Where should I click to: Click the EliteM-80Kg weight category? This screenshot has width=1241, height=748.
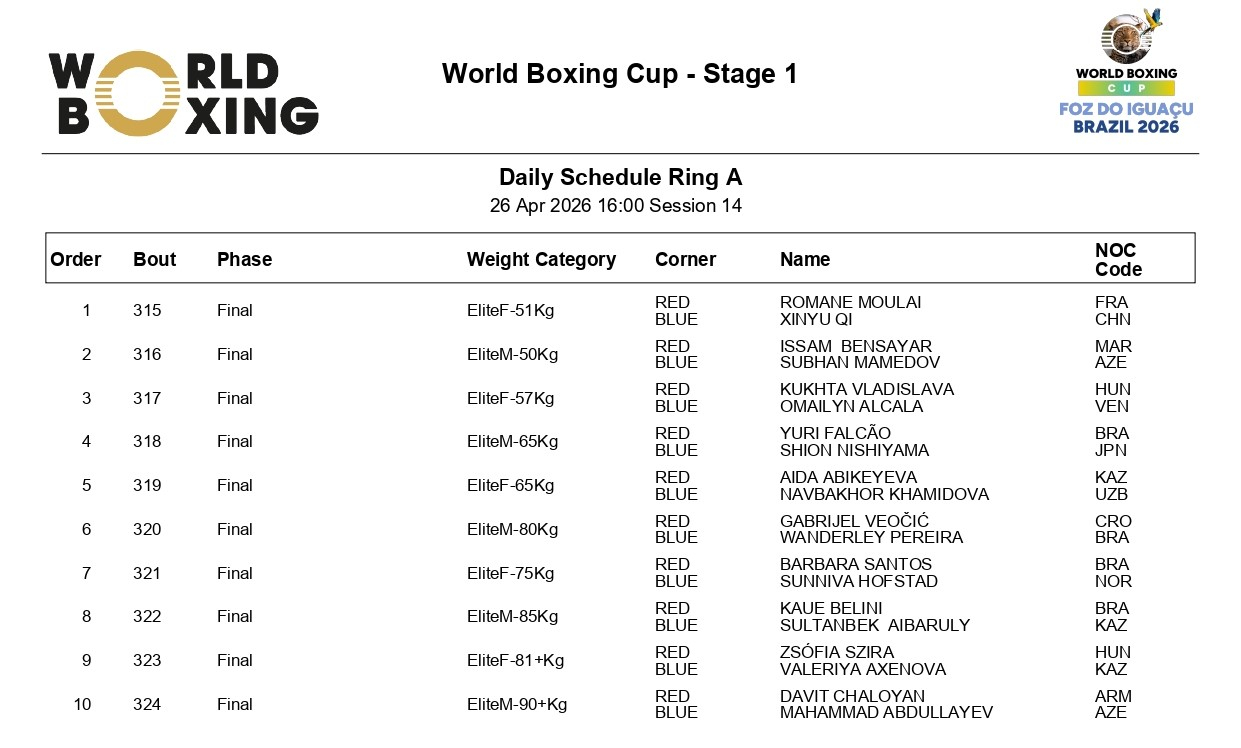pos(512,530)
